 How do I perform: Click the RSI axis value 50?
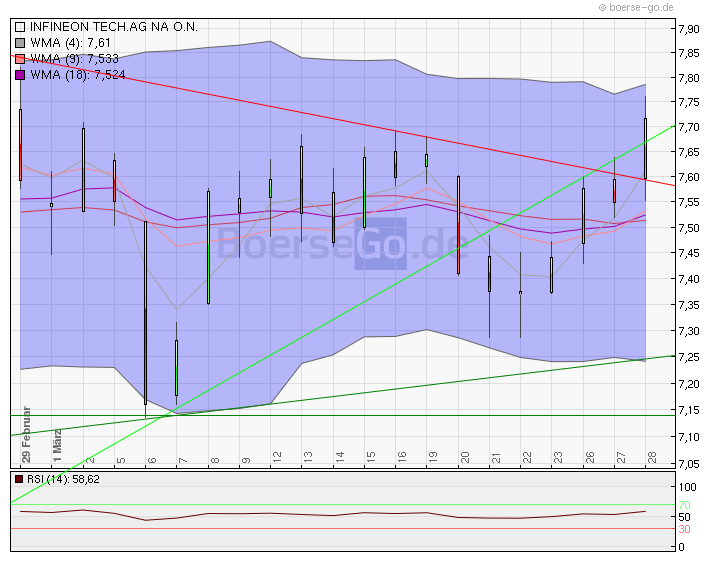tap(684, 517)
